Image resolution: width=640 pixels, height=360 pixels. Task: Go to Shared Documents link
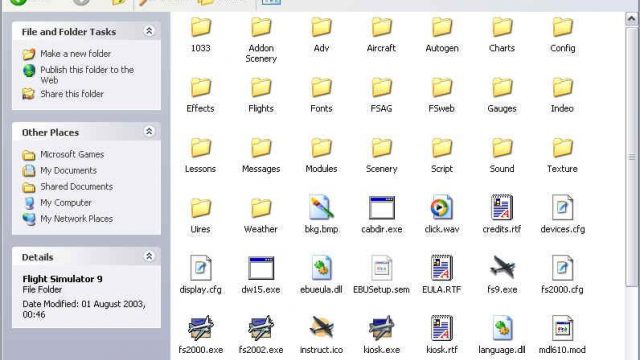pyautogui.click(x=76, y=187)
